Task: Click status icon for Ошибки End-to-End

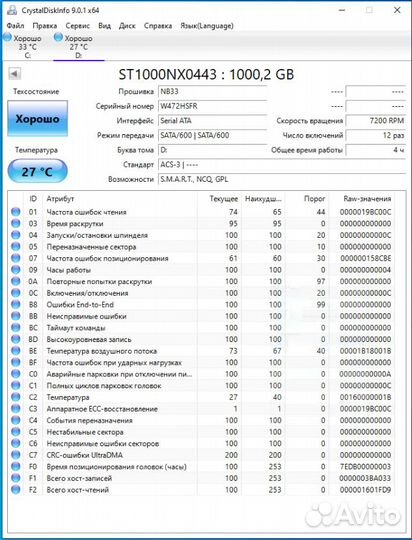Action: [16, 304]
